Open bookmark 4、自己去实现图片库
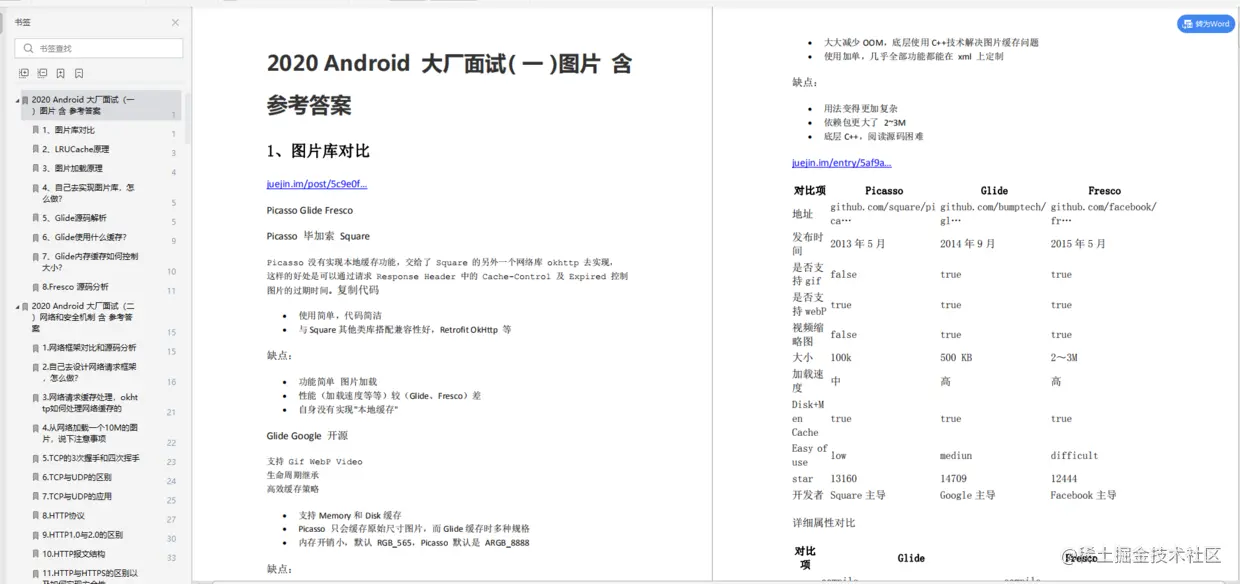1240x584 pixels. click(88, 193)
